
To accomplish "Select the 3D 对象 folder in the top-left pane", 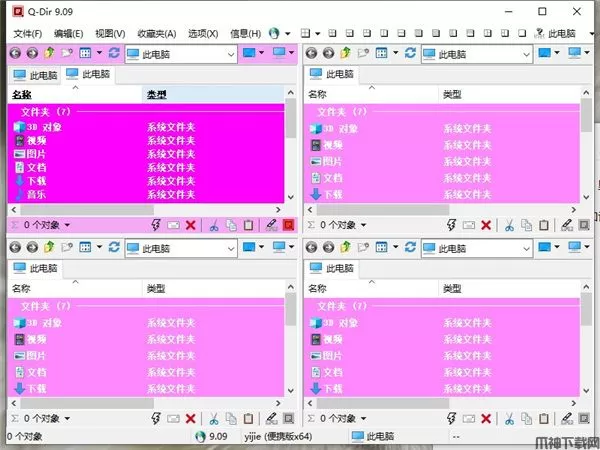I will pos(38,127).
